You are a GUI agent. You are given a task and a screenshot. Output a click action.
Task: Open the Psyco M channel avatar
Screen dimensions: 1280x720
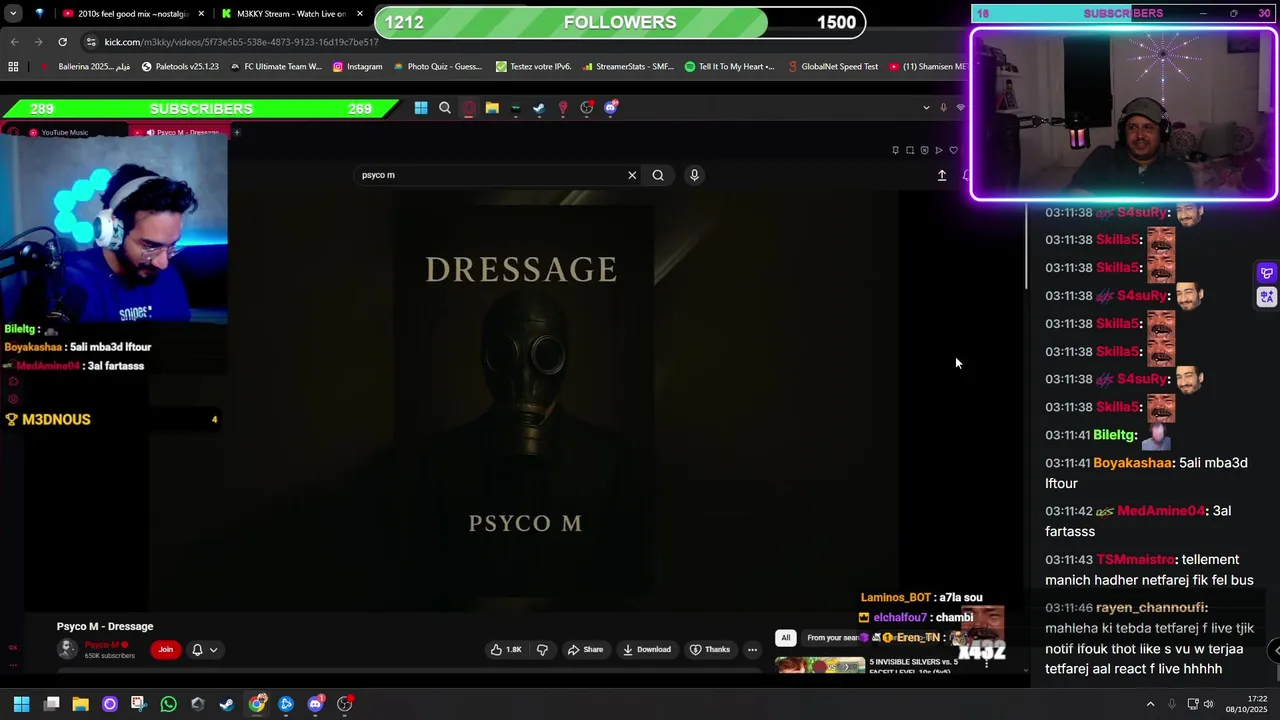click(x=67, y=649)
